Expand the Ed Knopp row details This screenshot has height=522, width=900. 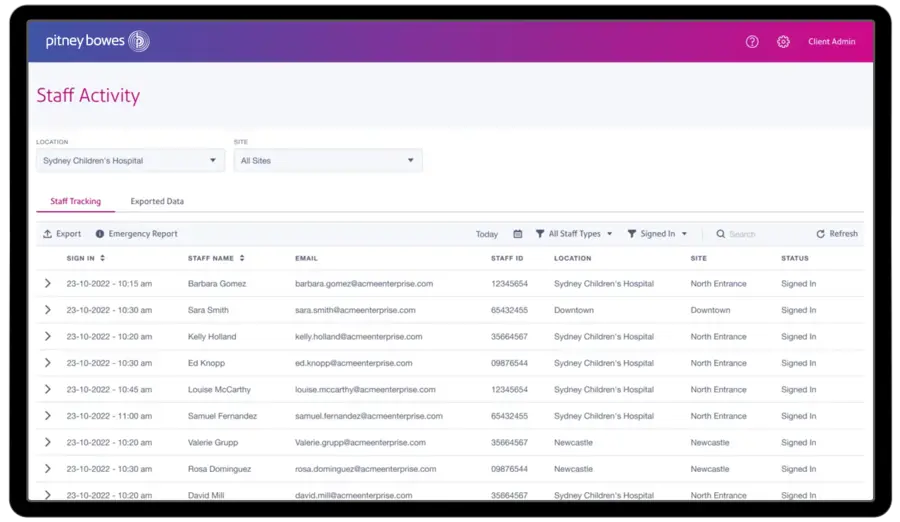click(x=47, y=363)
